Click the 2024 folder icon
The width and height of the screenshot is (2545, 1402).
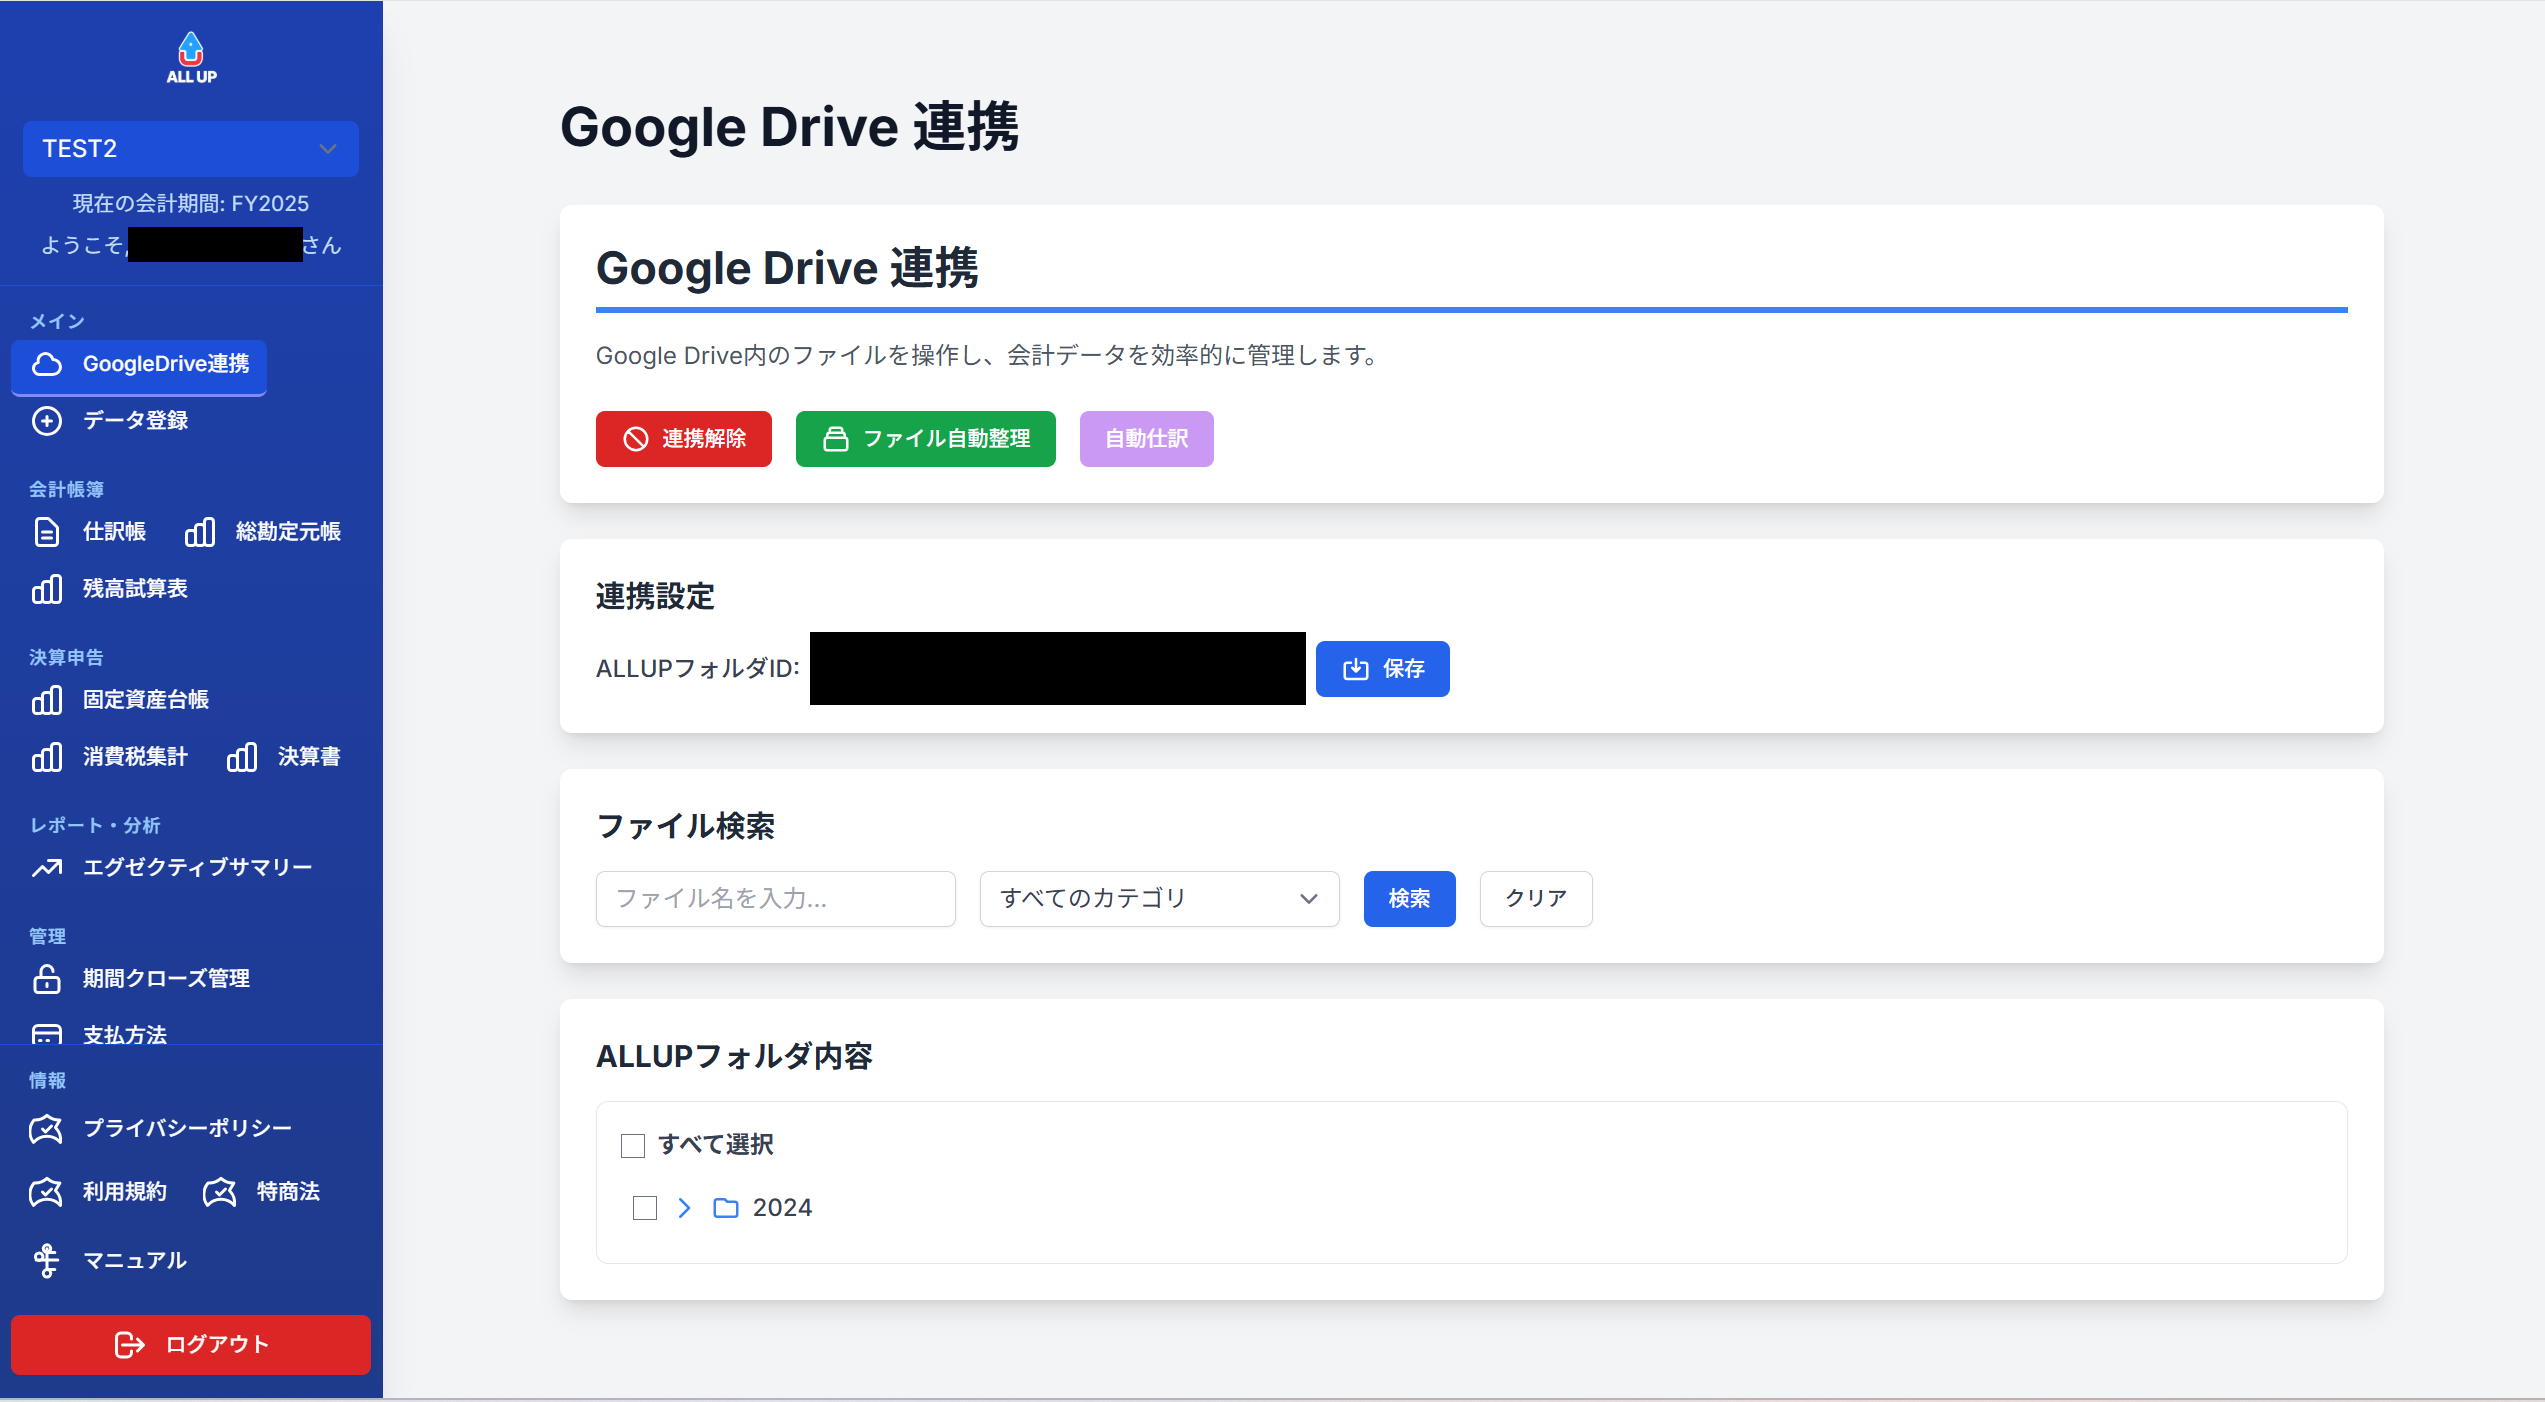click(726, 1208)
